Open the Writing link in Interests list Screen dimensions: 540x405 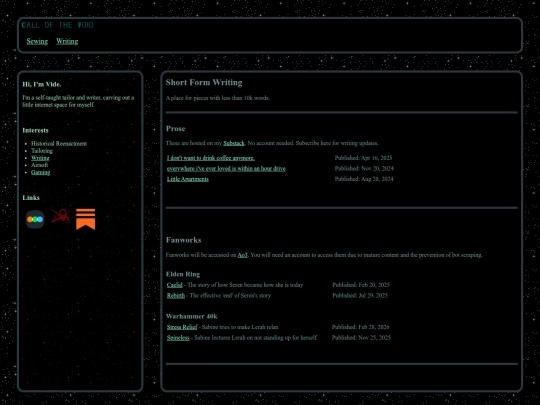40,158
